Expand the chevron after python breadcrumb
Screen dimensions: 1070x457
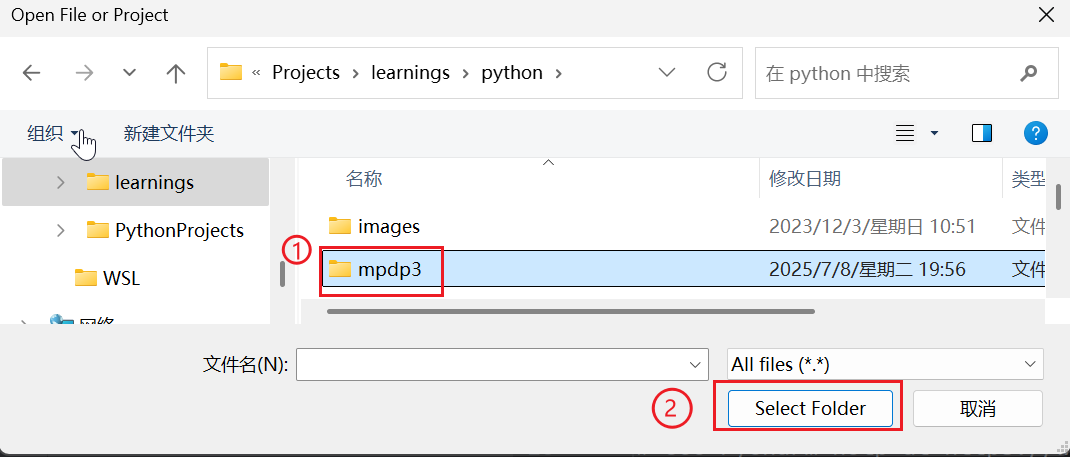coord(558,73)
